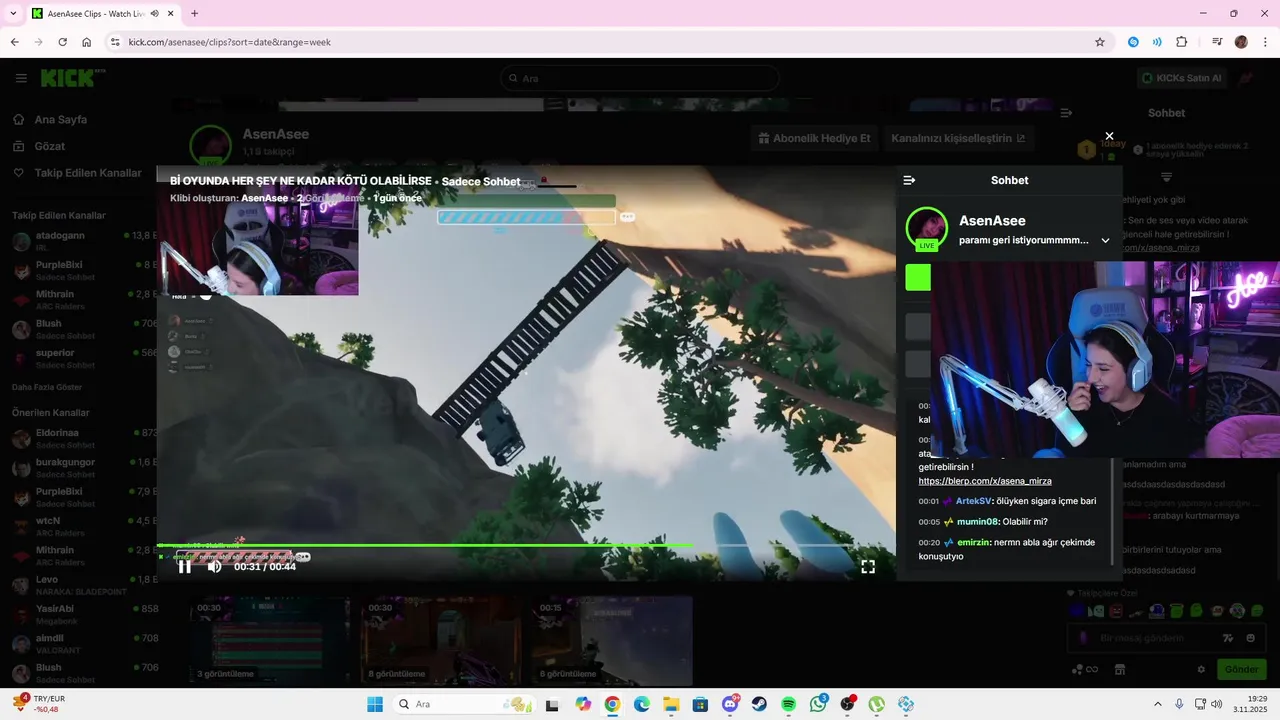
Task: Open the tab search dropdown in Chrome
Action: pos(13,13)
